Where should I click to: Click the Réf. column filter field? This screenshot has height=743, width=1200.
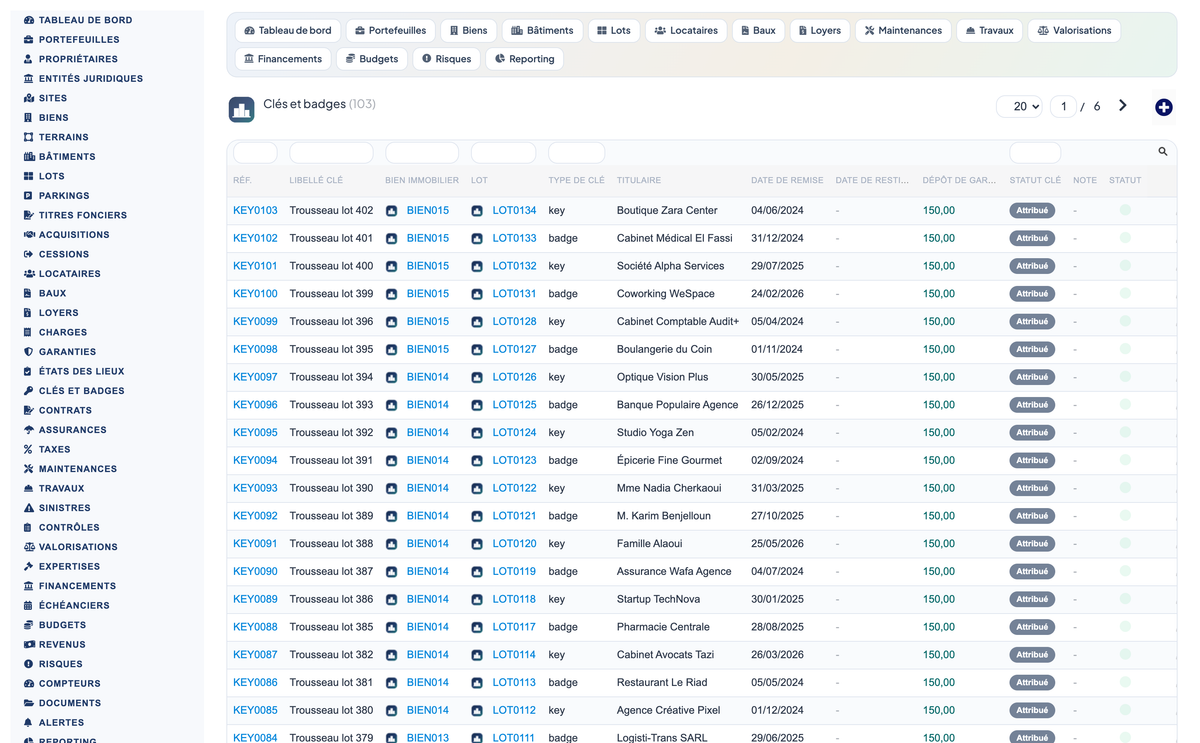click(255, 153)
